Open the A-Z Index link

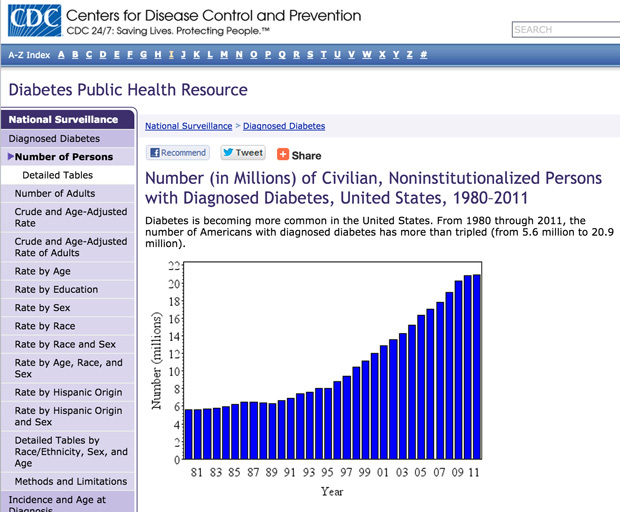(x=29, y=54)
